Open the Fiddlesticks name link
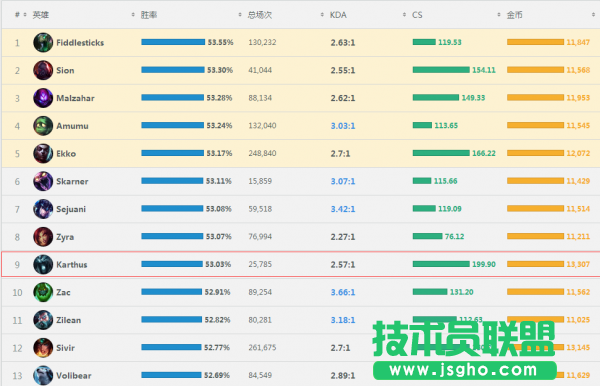Image resolution: width=600 pixels, height=386 pixels. click(80, 42)
